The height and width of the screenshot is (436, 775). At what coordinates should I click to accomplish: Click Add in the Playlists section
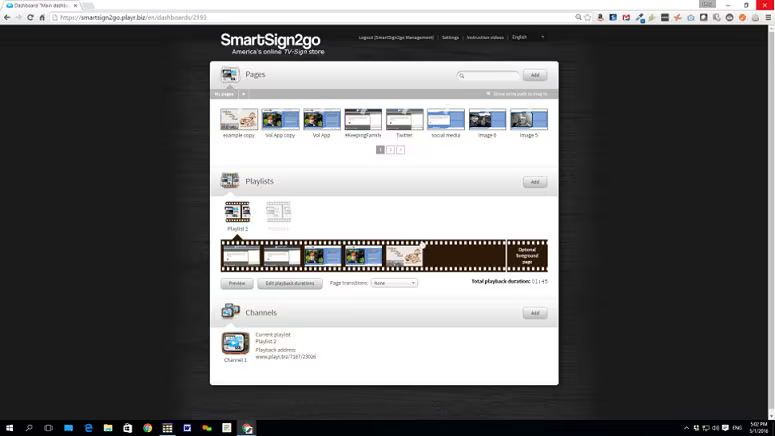[535, 182]
